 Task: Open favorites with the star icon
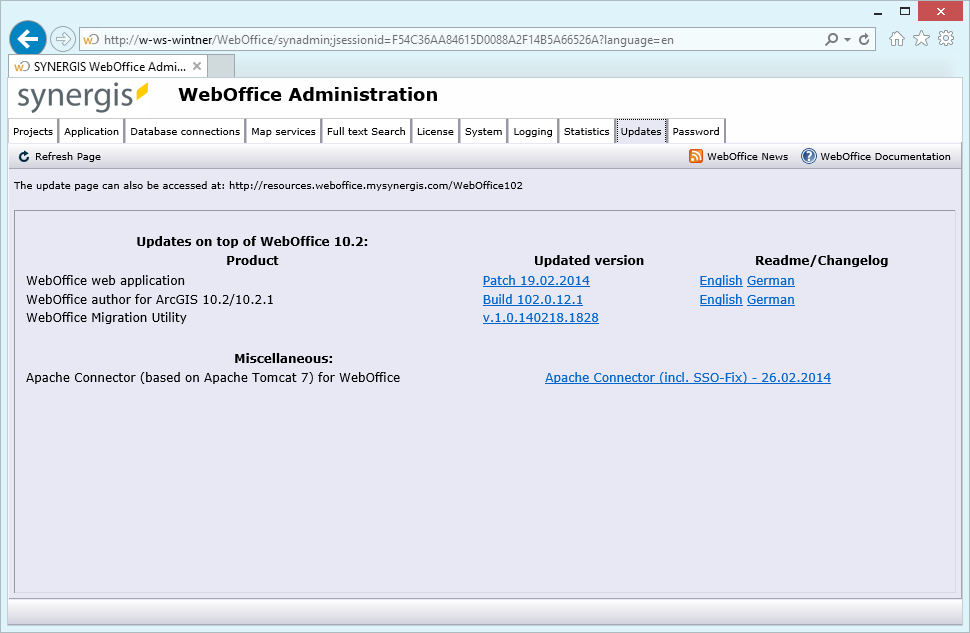(921, 38)
